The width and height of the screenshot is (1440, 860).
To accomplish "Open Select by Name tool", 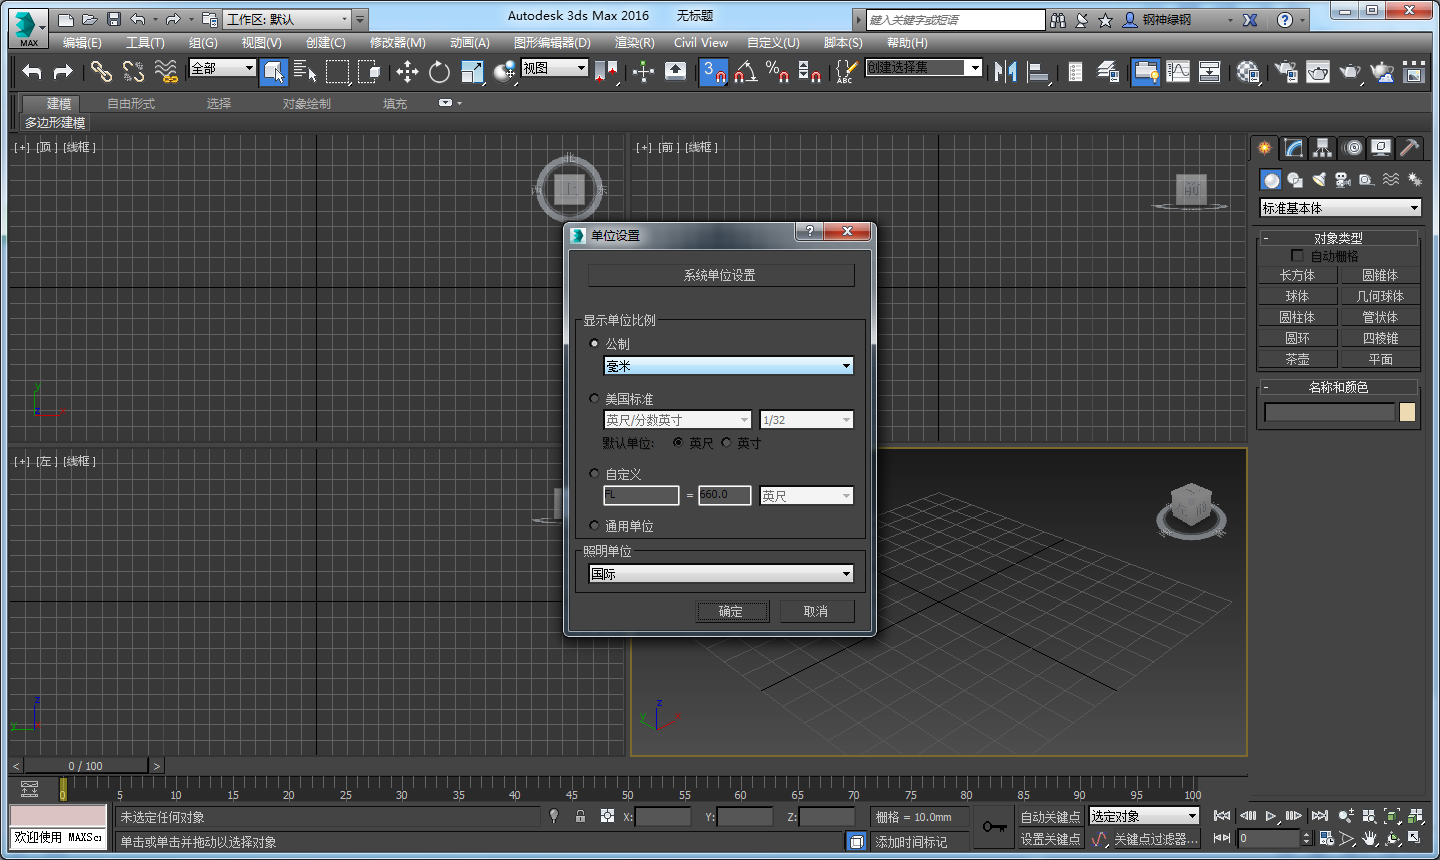I will coord(305,71).
